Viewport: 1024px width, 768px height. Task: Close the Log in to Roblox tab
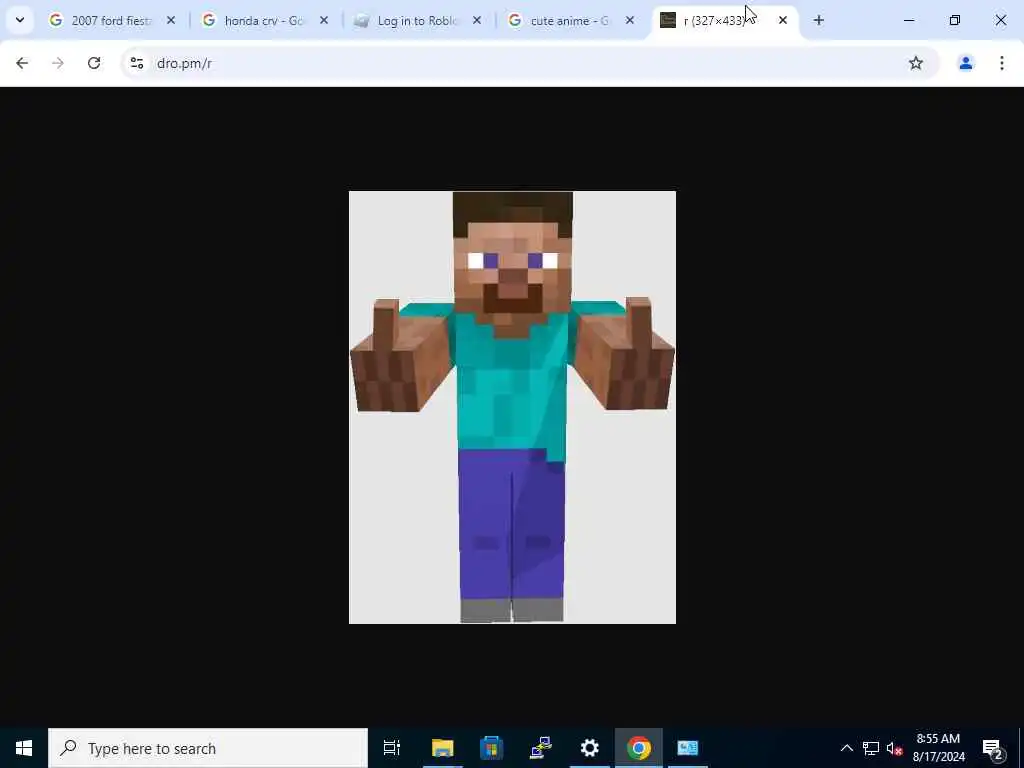click(x=477, y=21)
